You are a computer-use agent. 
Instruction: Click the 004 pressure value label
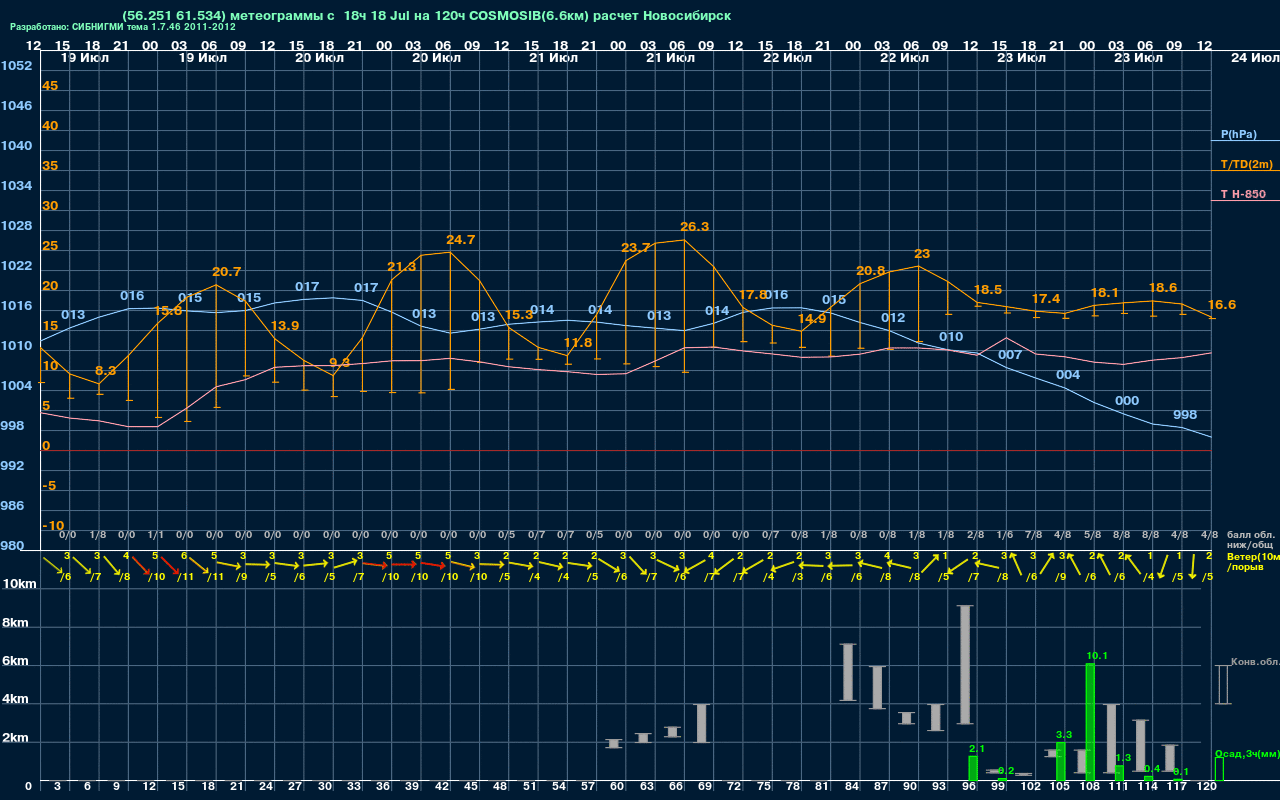tap(1068, 375)
